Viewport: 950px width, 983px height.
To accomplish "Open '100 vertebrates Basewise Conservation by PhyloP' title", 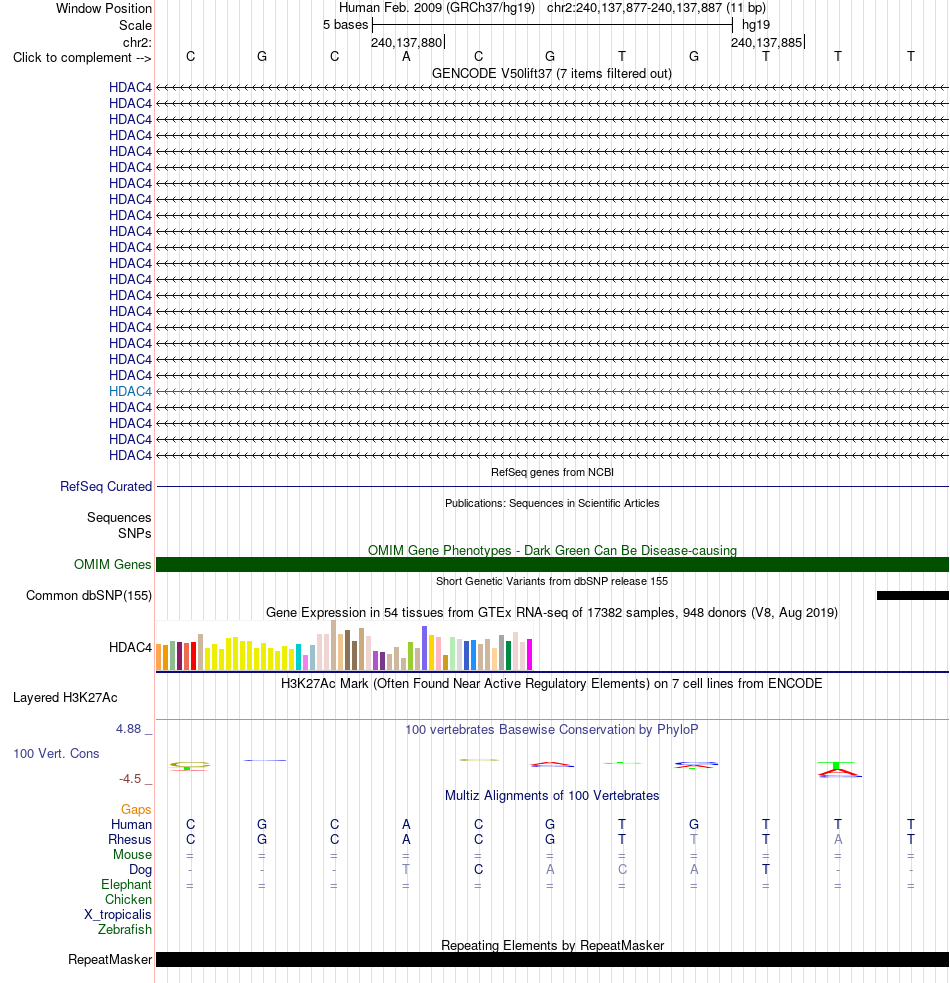I will 552,730.
